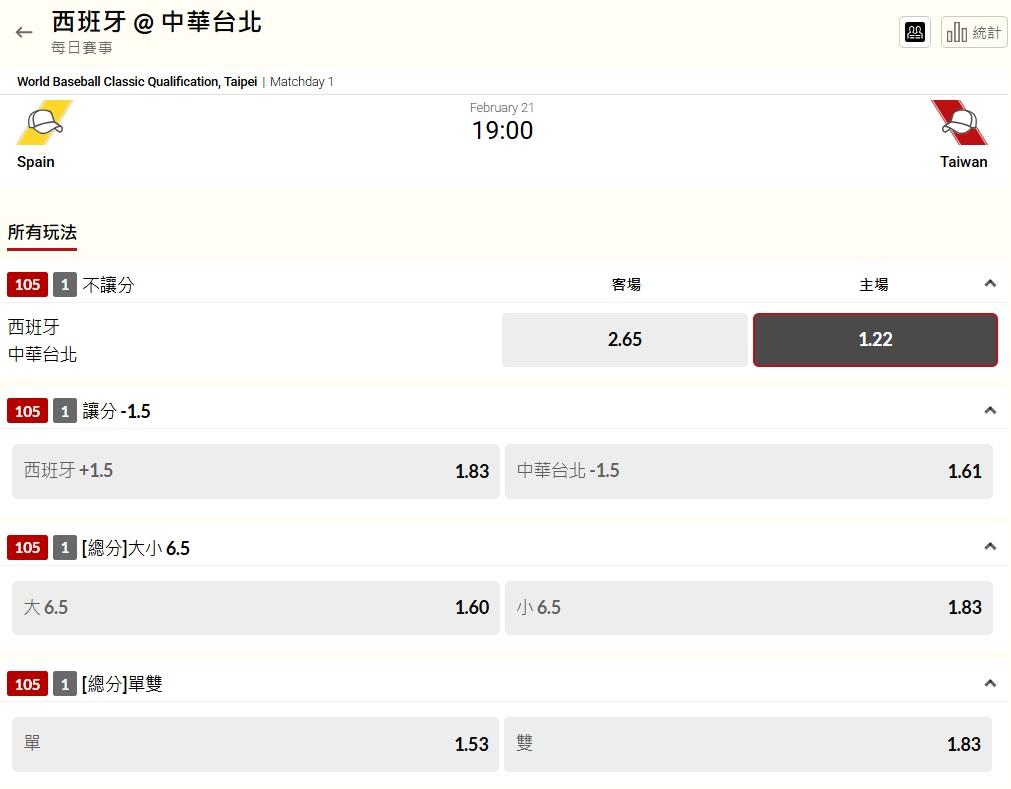Click the Spain team cap logo
The image size is (1011, 789).
(44, 122)
